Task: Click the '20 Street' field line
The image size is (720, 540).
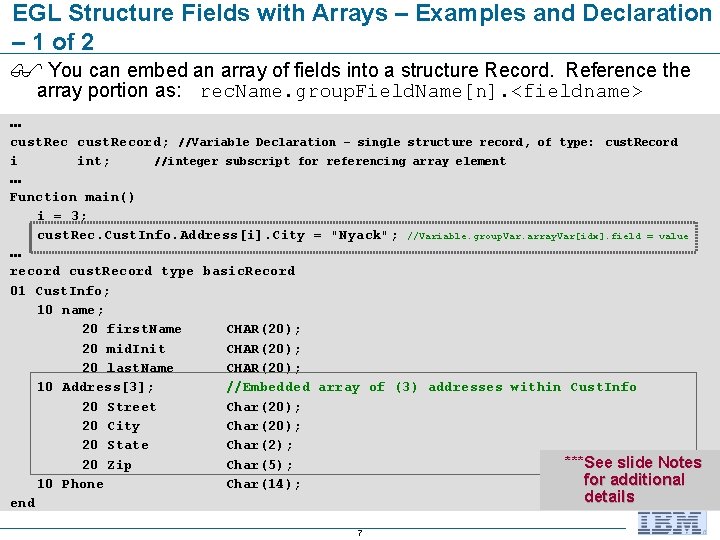Action: pos(191,407)
